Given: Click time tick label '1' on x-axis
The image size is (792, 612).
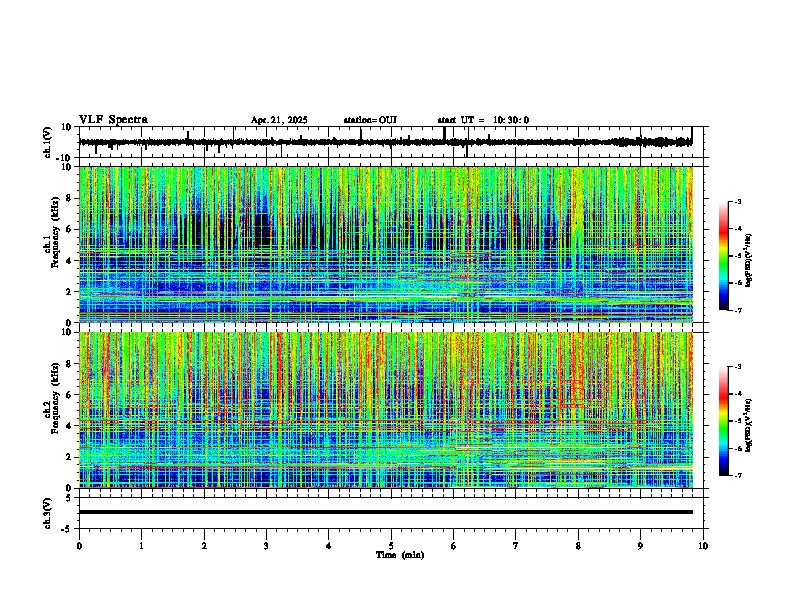Looking at the screenshot, I should (141, 546).
